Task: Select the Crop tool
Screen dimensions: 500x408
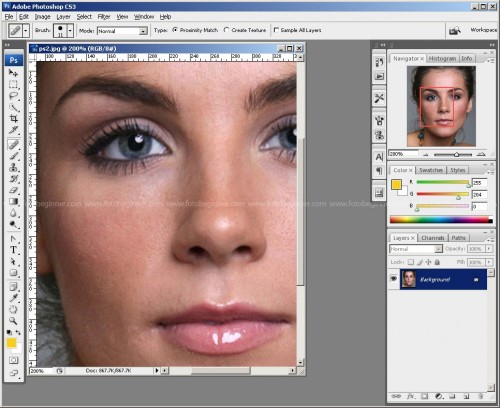Action: (x=13, y=119)
